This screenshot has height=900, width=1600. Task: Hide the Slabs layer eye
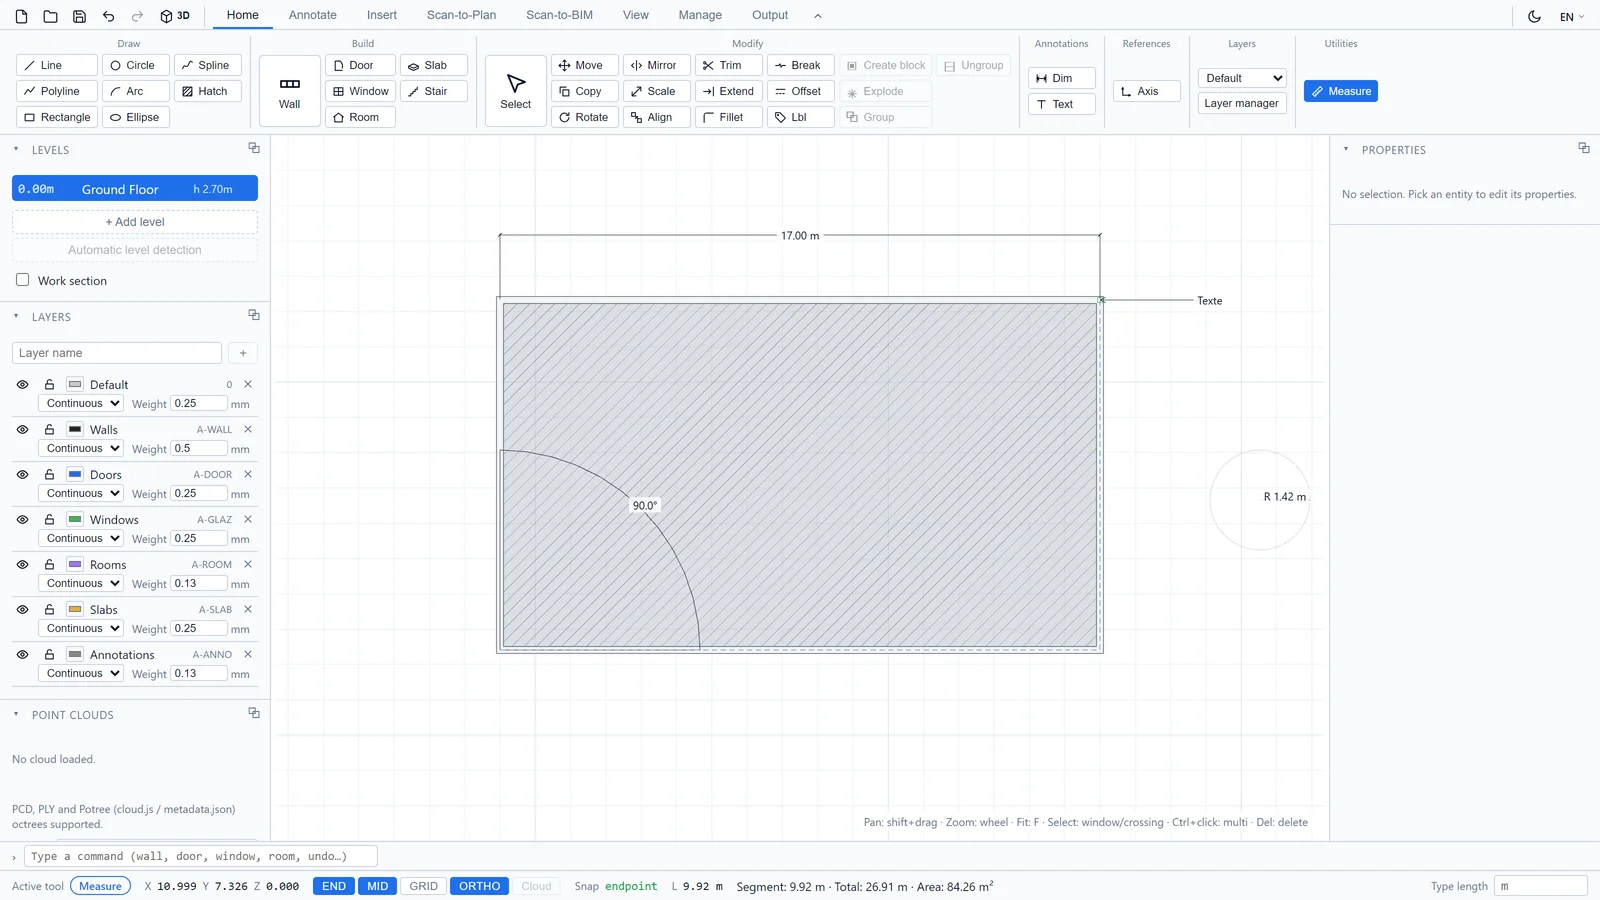22,609
